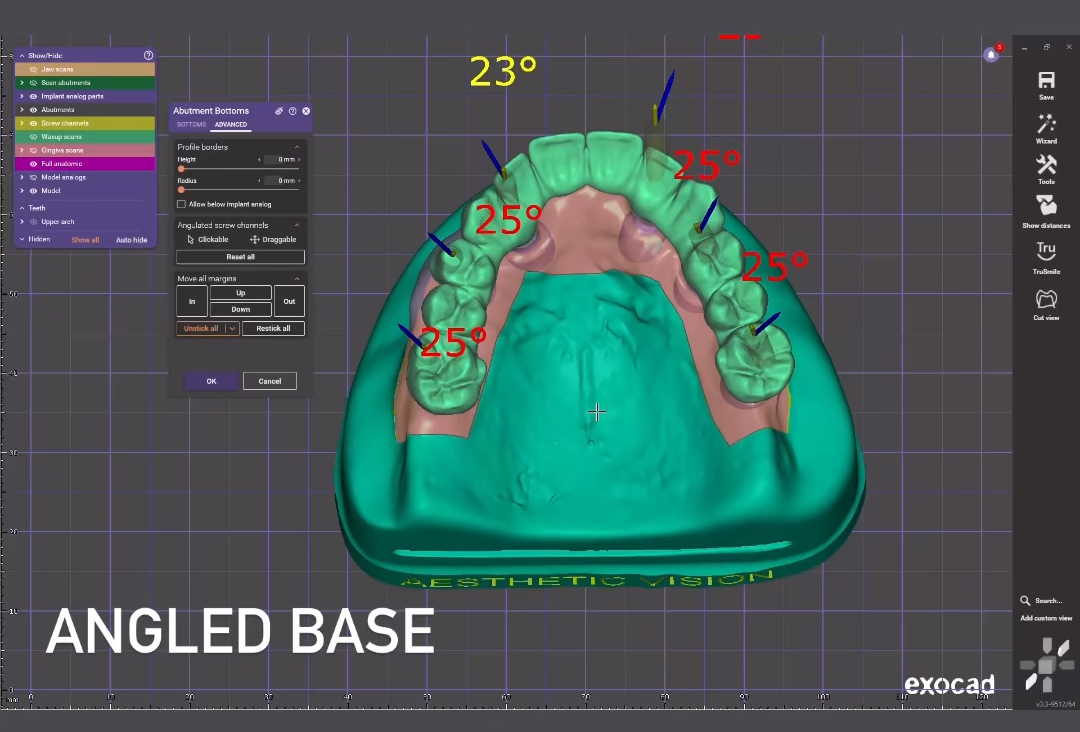Click the Unstick all button
This screenshot has height=732, width=1080.
(x=201, y=328)
